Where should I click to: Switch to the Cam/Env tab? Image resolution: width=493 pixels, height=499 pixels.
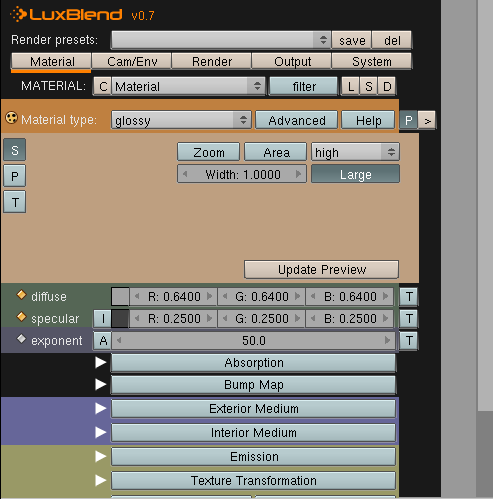(x=132, y=62)
